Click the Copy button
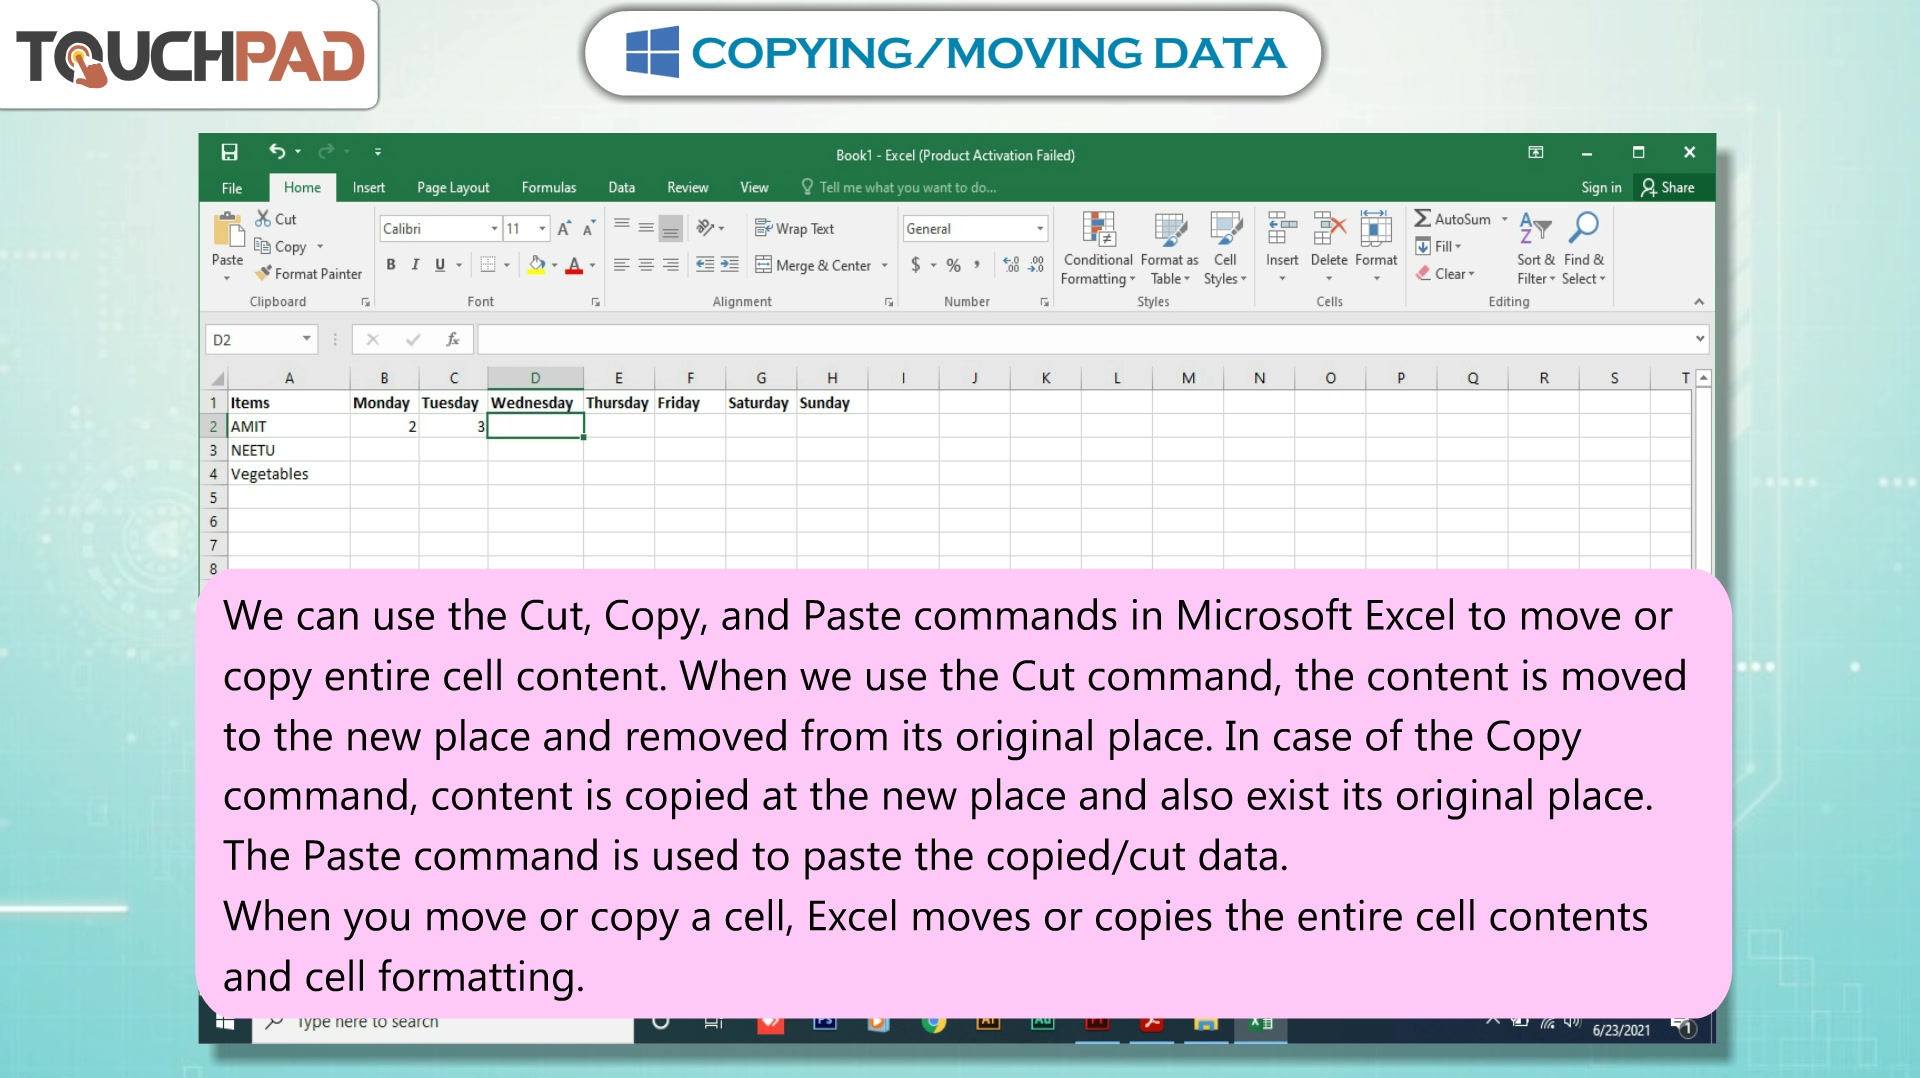1920x1078 pixels. click(x=281, y=246)
